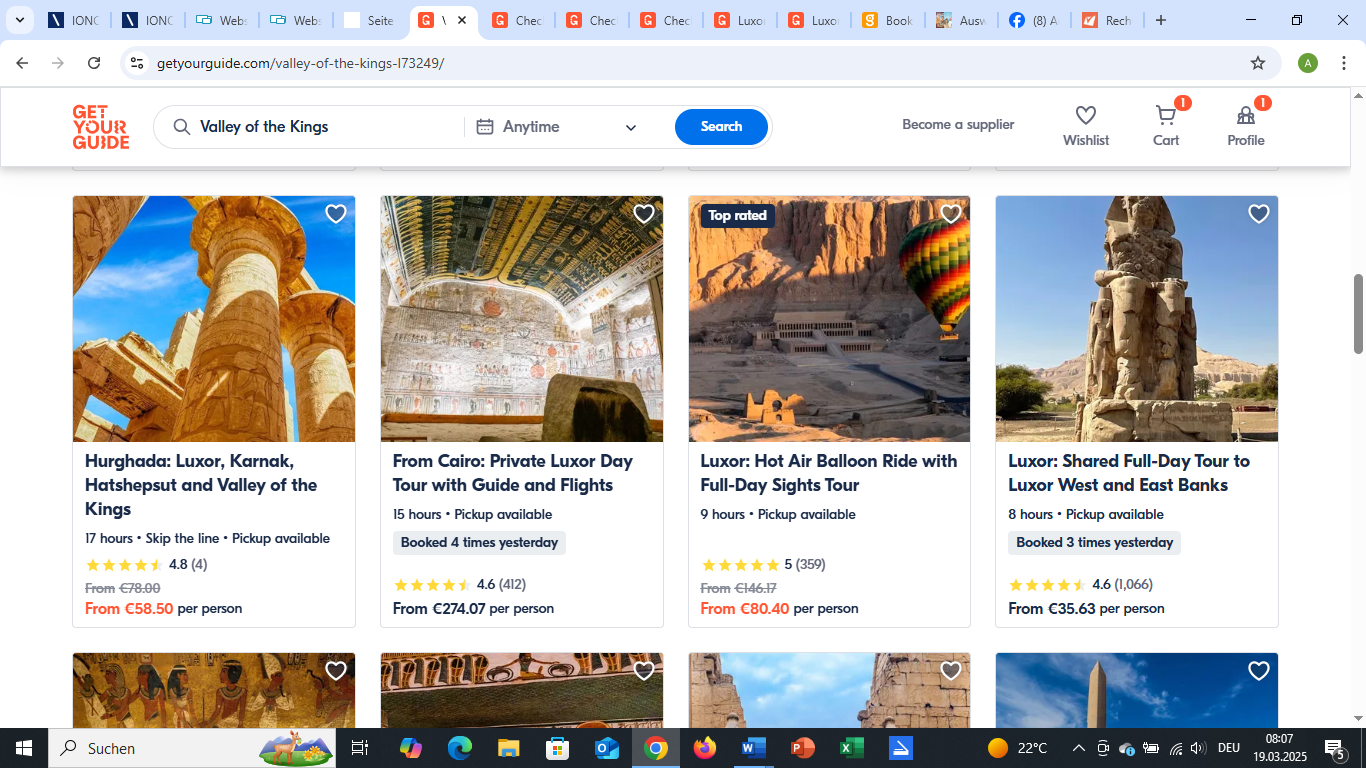The width and height of the screenshot is (1366, 768).
Task: Open Windows Start menu
Action: [x=23, y=748]
